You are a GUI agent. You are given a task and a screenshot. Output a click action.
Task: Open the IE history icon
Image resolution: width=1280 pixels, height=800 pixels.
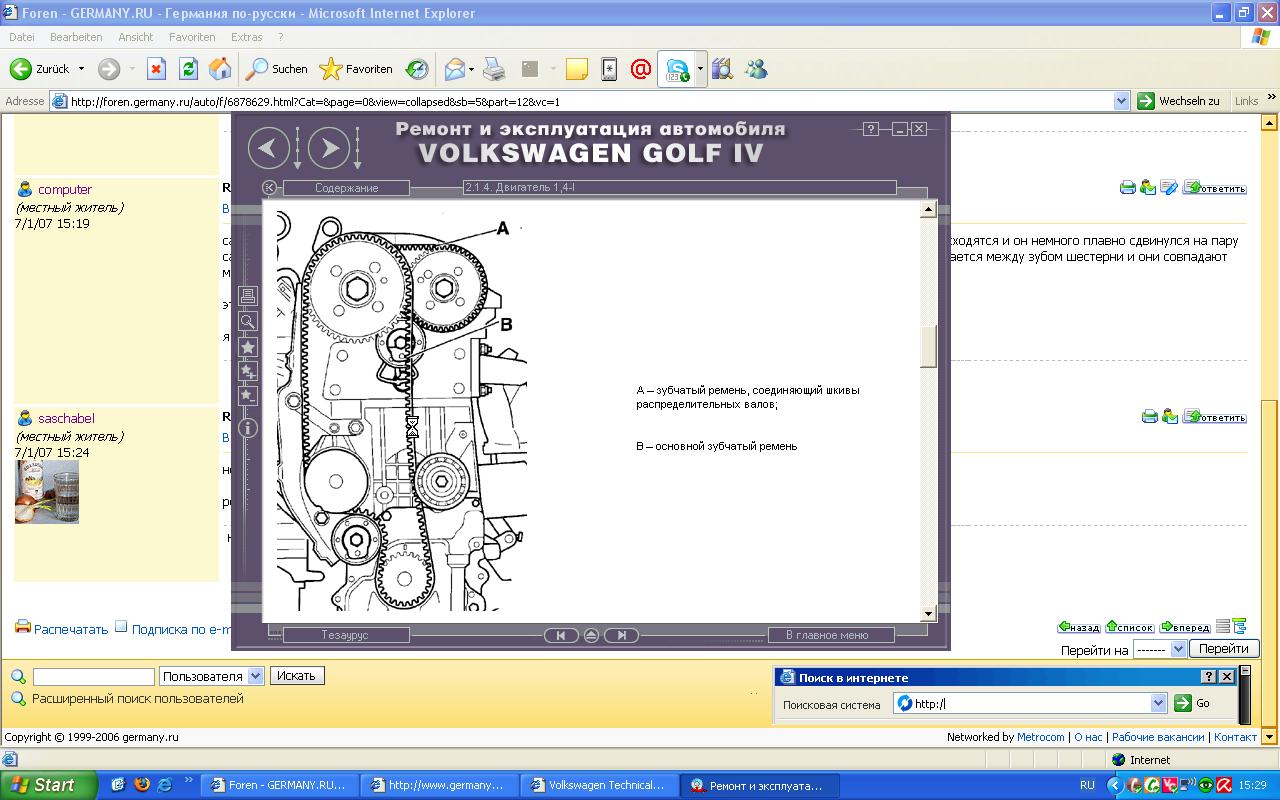coord(416,69)
